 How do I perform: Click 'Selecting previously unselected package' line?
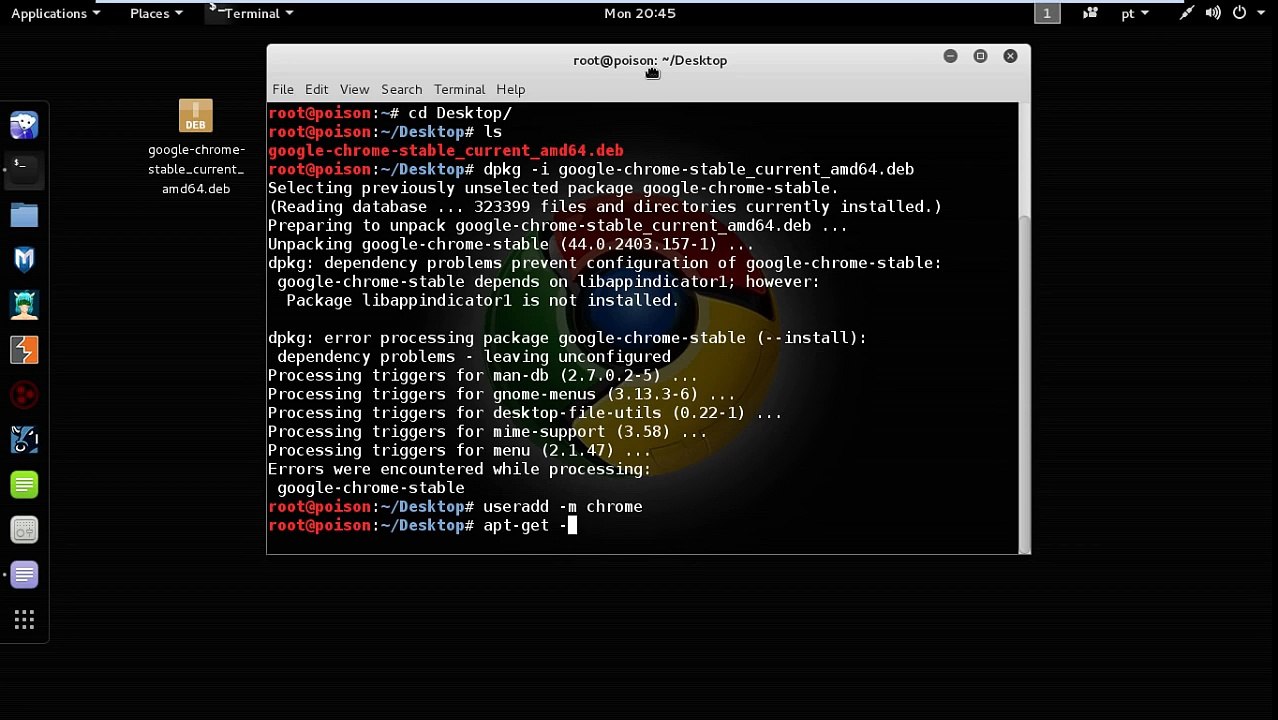tap(553, 188)
